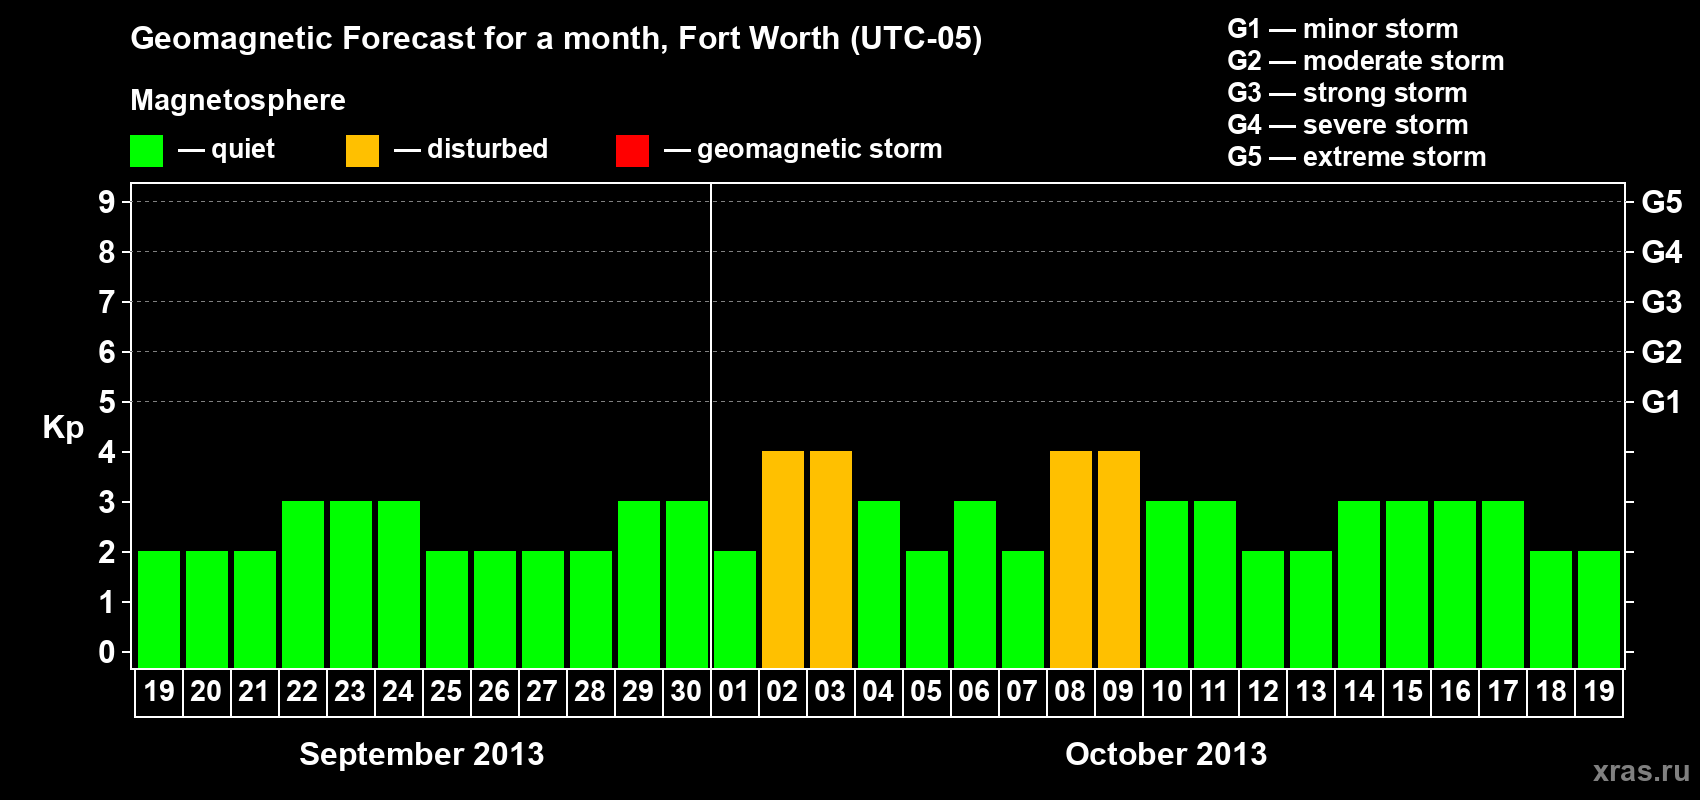The image size is (1700, 800).
Task: Click the right-axis 'G1' label
Action: click(x=1662, y=403)
